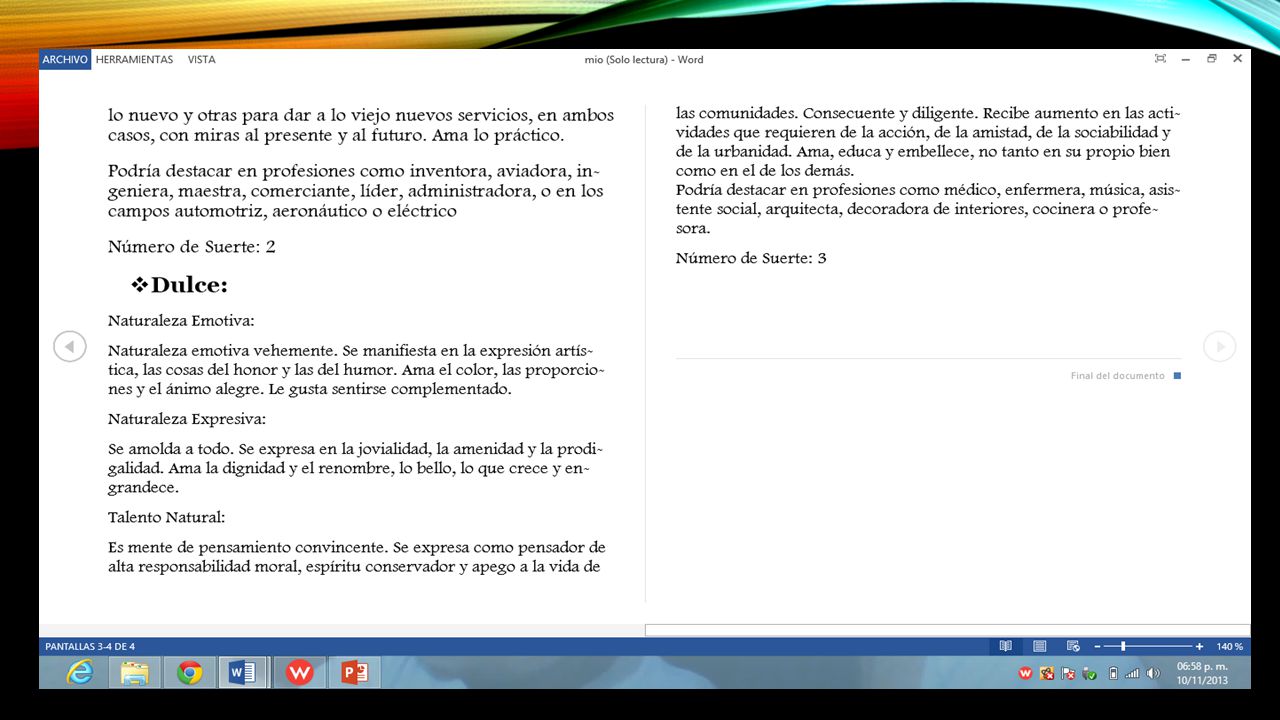1280x720 pixels.
Task: Select the Word taskbar button
Action: point(242,673)
